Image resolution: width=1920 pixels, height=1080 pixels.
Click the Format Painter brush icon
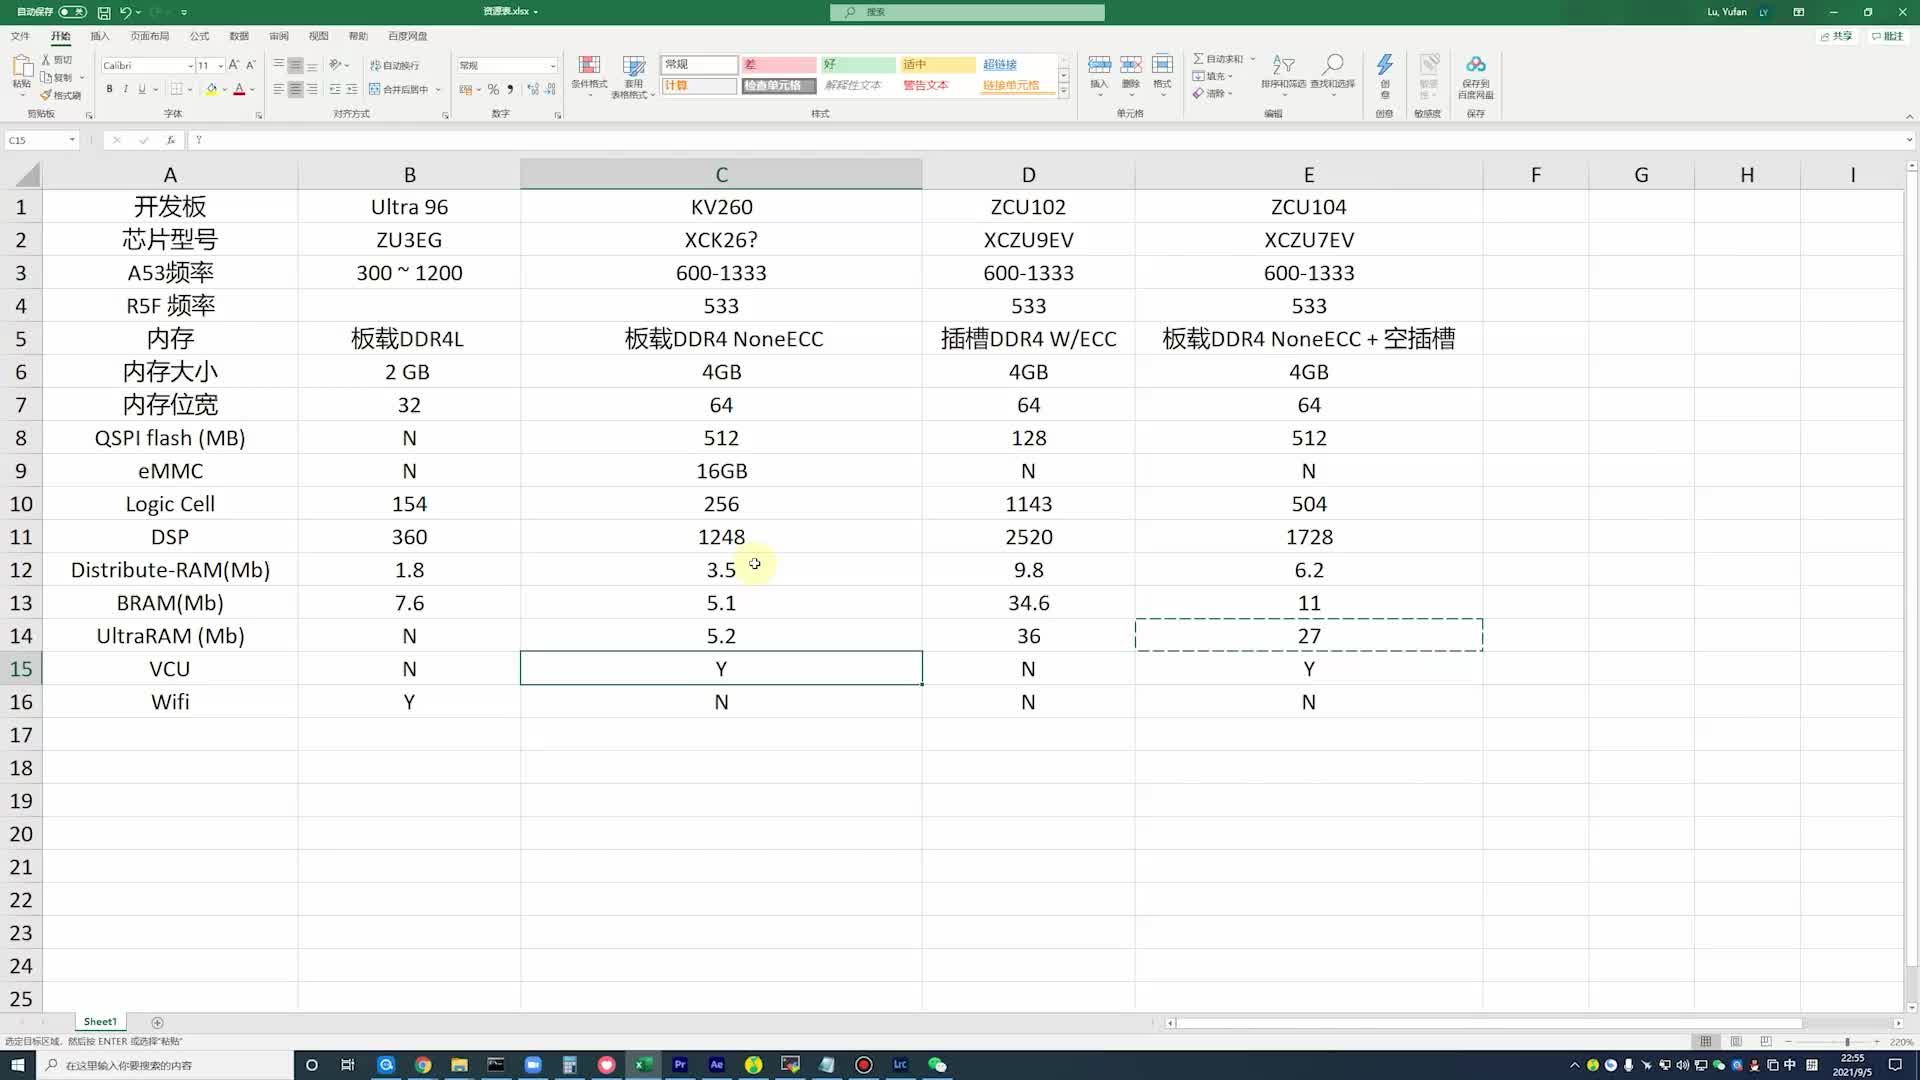pyautogui.click(x=46, y=95)
